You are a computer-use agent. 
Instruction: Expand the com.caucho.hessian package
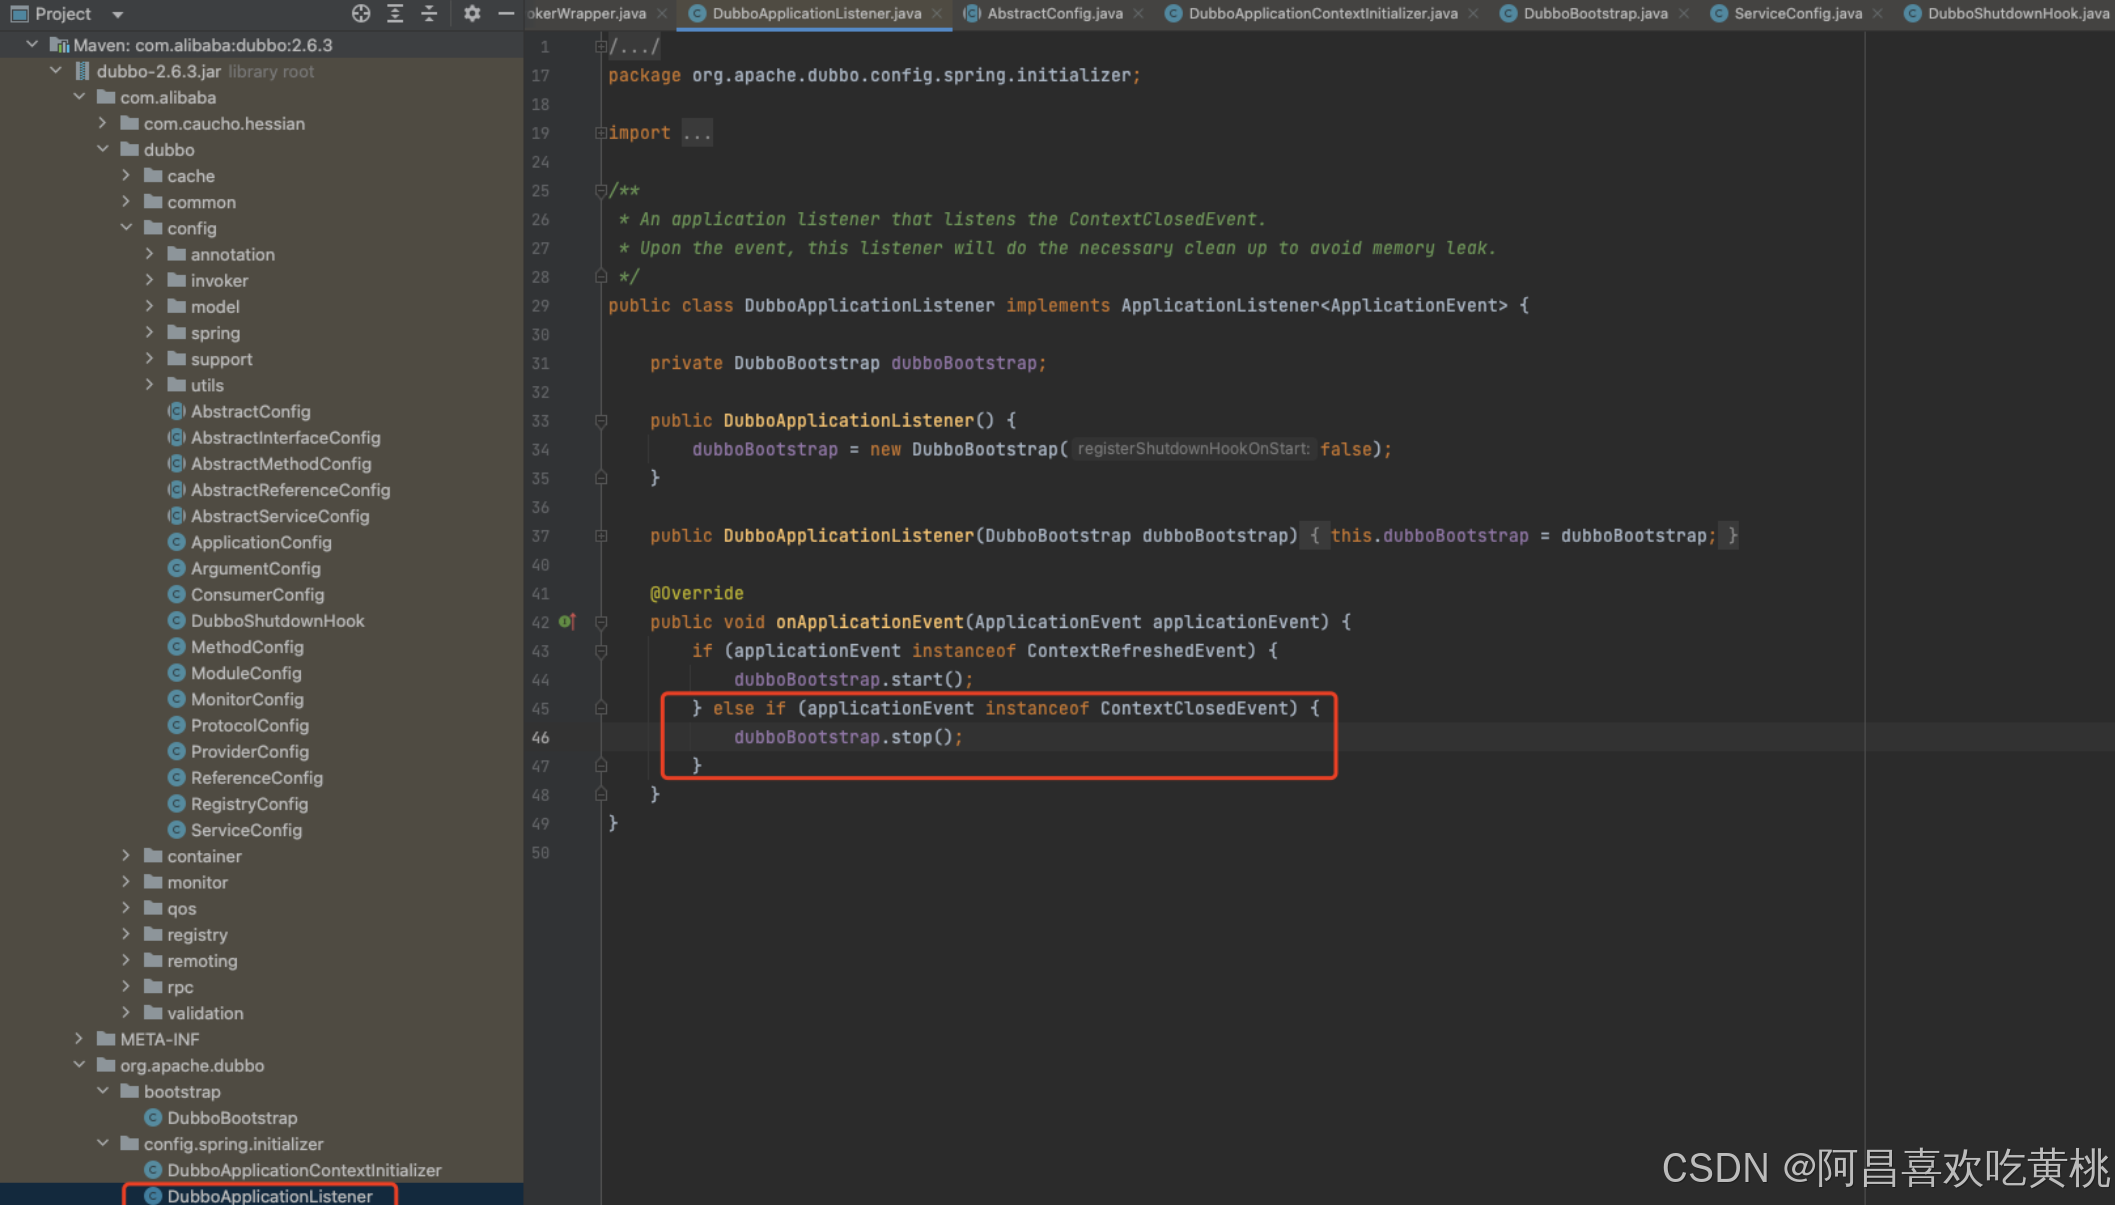click(102, 122)
